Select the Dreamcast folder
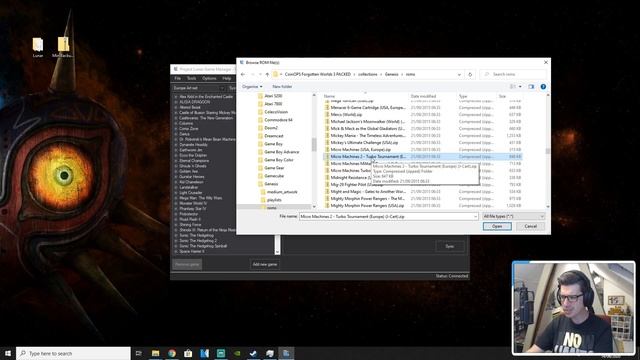This screenshot has width=640, height=360. click(x=273, y=136)
